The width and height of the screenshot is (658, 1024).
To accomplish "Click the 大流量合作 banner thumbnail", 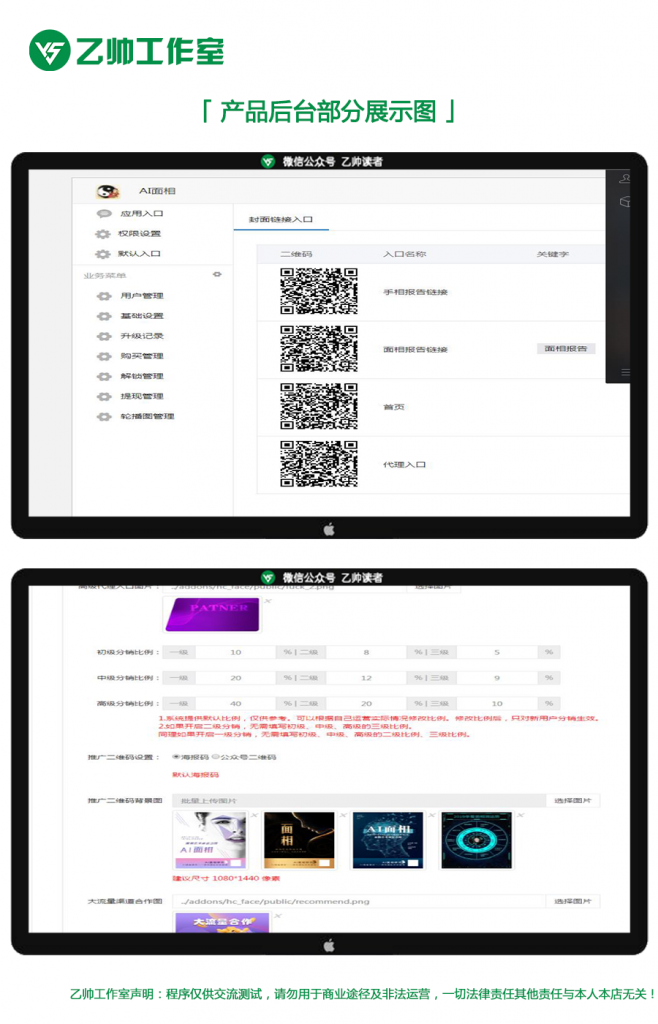I will (222, 922).
